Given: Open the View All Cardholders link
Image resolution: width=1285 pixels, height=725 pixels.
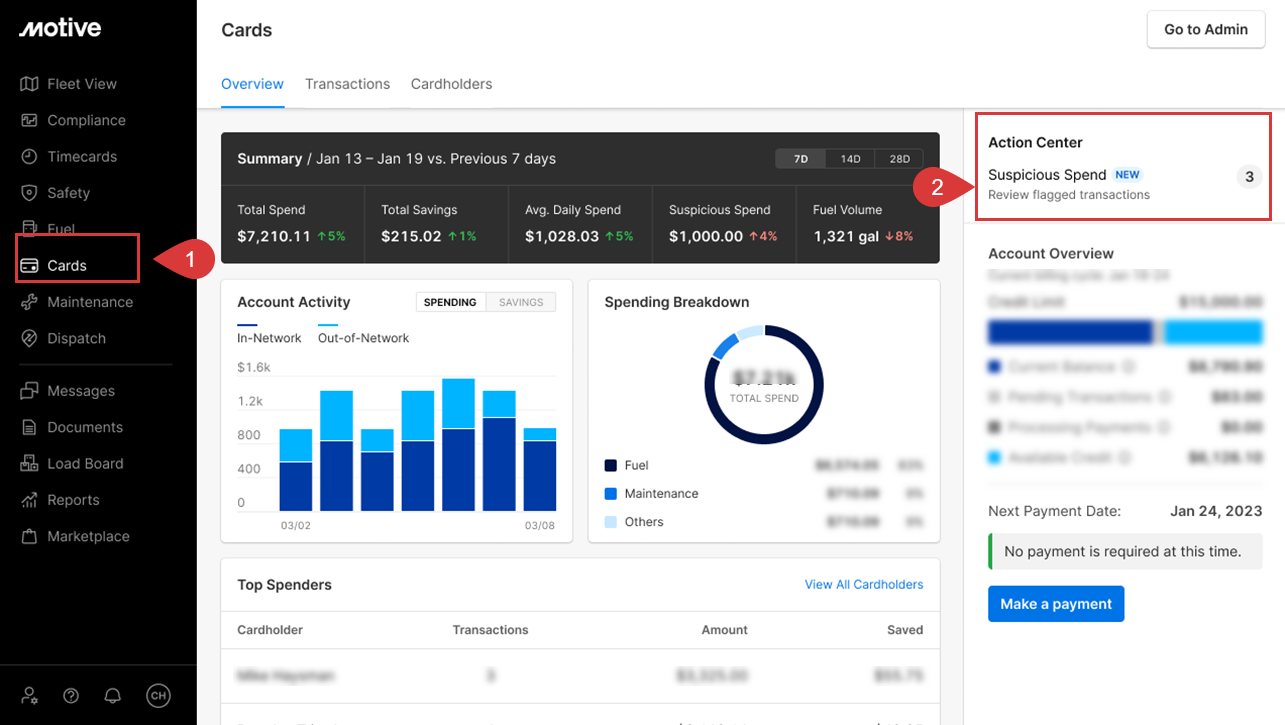Looking at the screenshot, I should 863,584.
